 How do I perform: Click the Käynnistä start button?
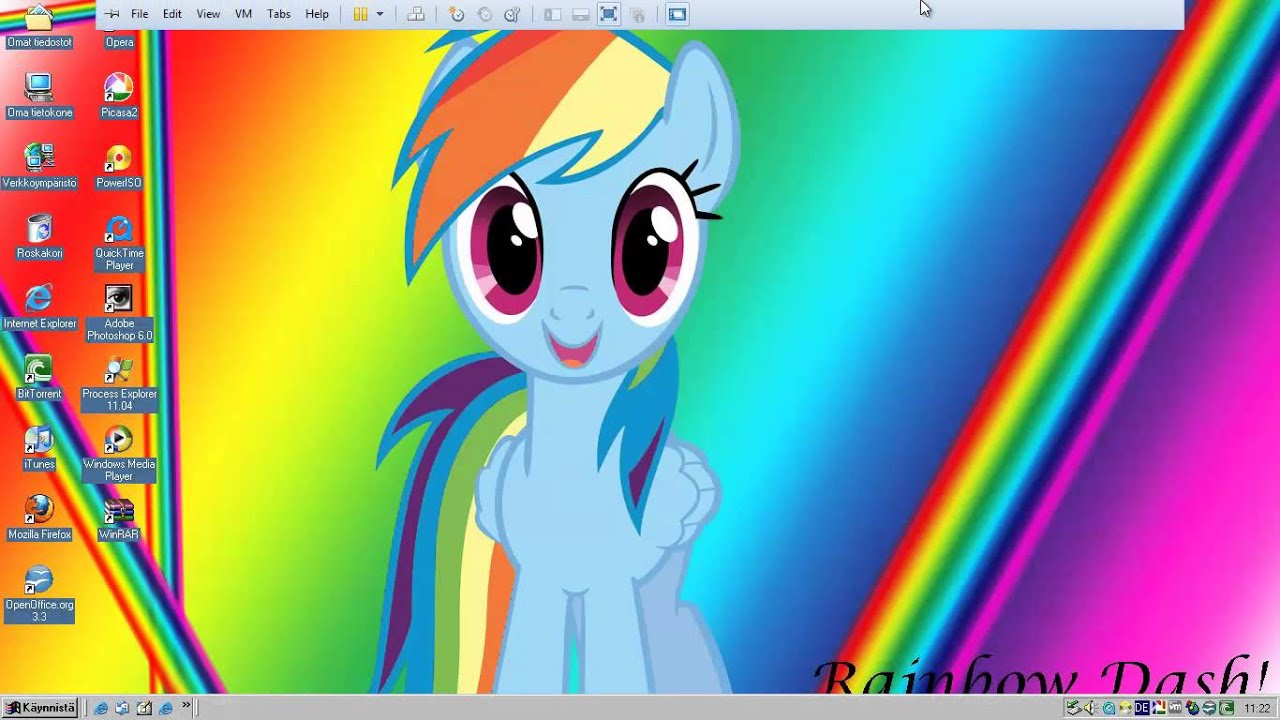pos(40,708)
